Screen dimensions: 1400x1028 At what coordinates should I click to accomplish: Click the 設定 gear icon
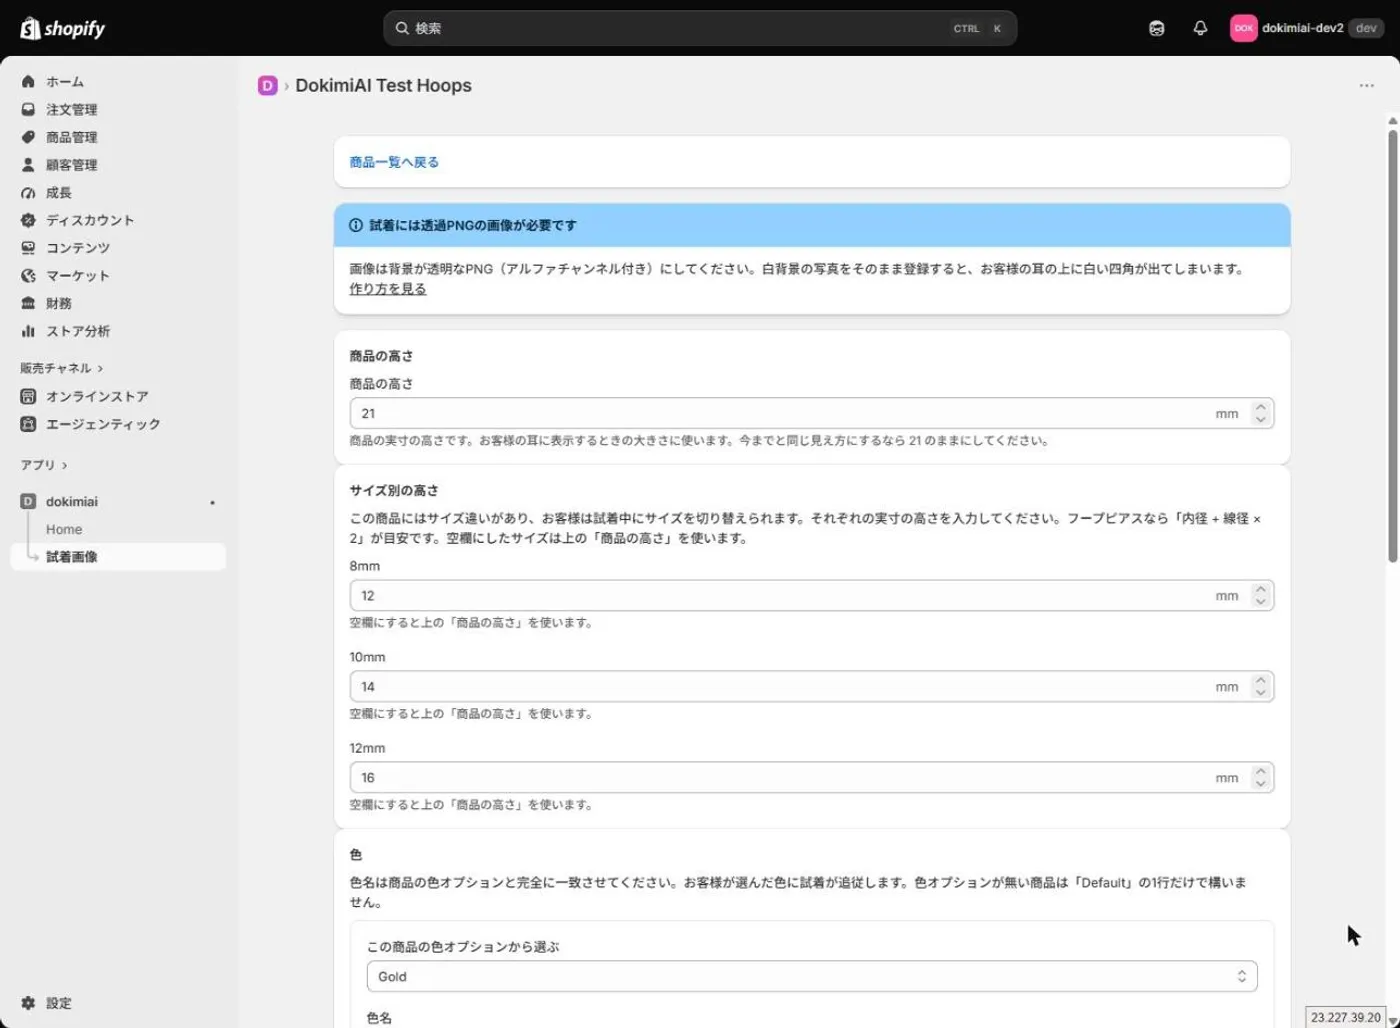point(28,1003)
